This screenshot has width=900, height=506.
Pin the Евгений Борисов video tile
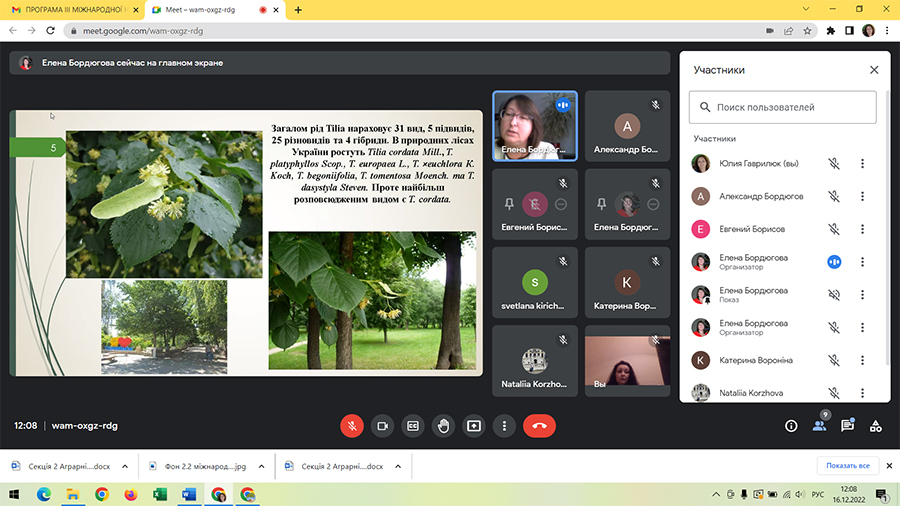click(x=509, y=204)
